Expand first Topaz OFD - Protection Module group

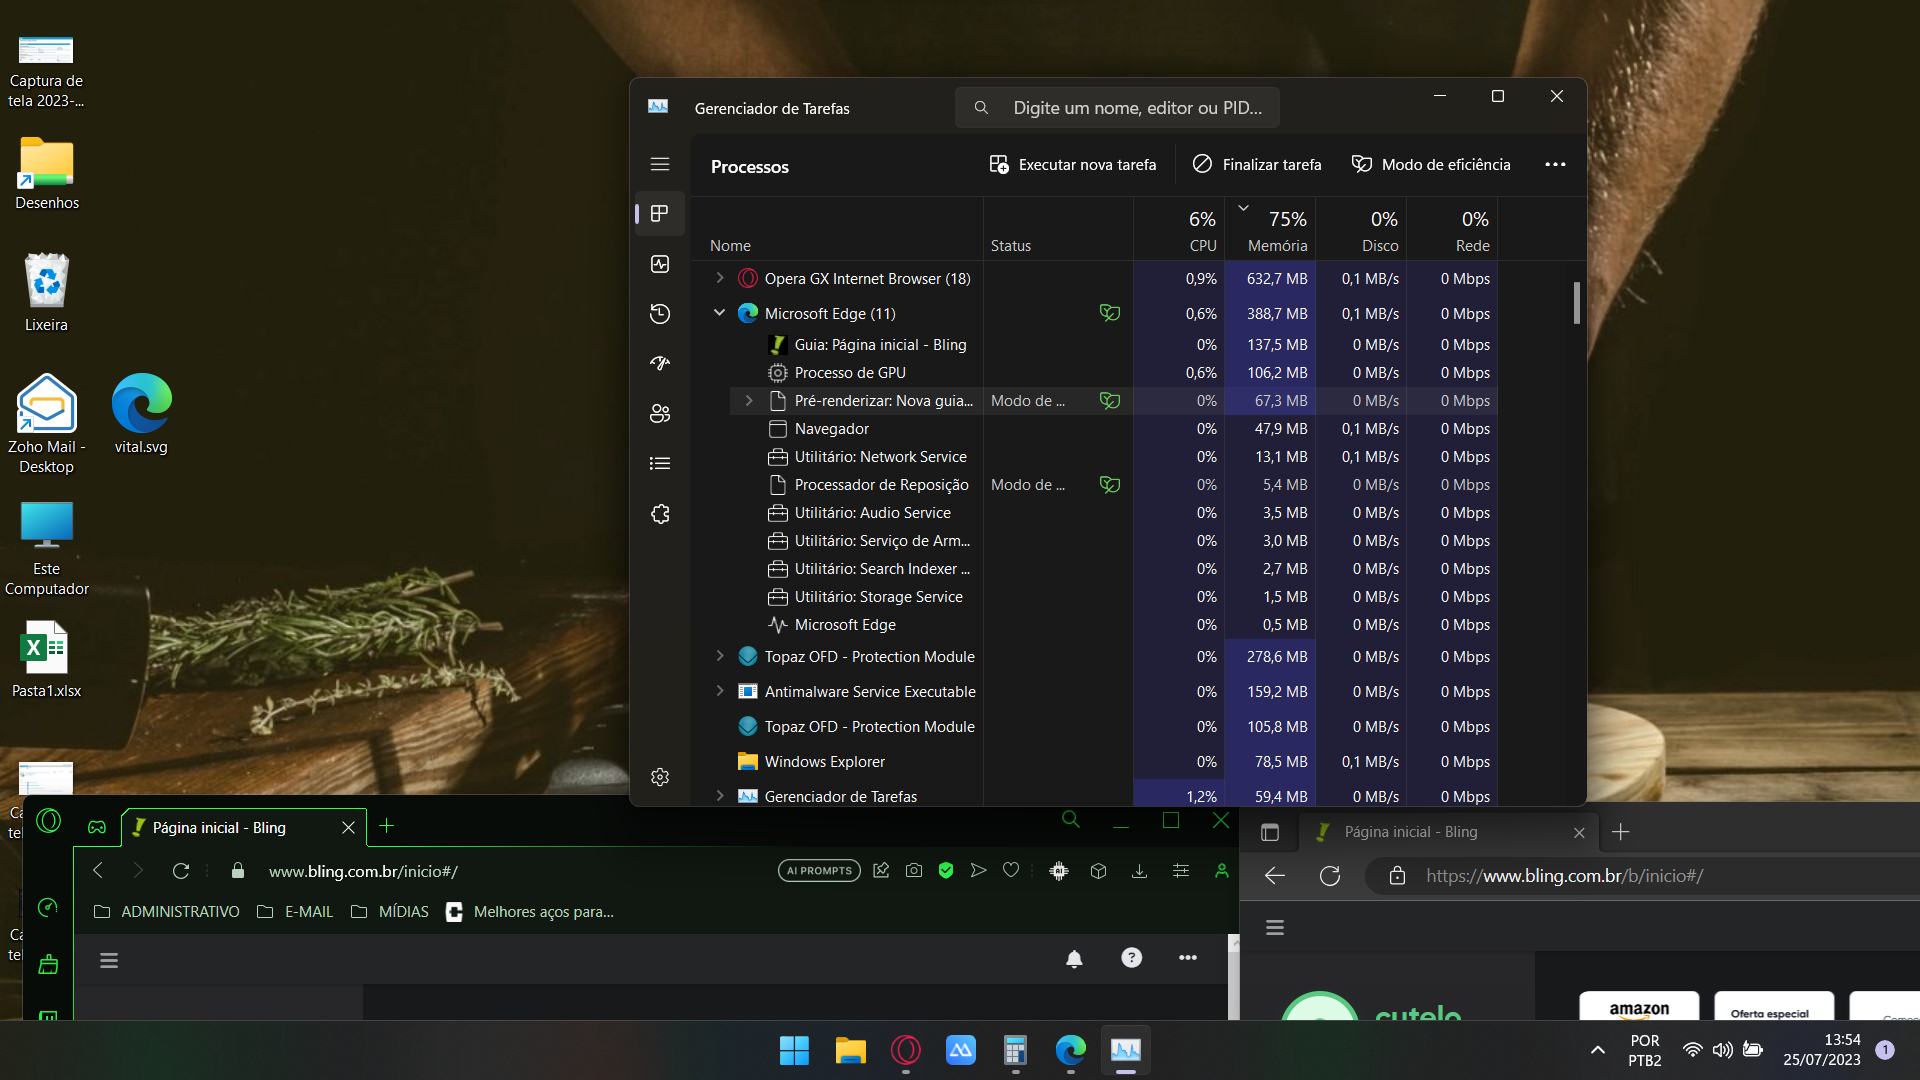(x=720, y=656)
